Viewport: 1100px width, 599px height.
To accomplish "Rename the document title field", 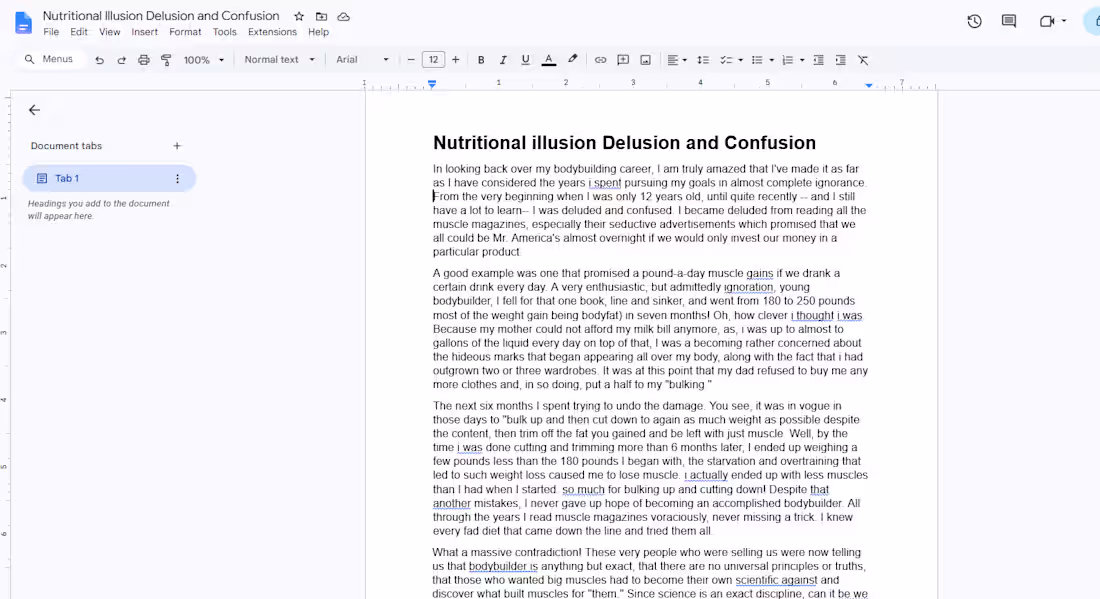I will 161,16.
